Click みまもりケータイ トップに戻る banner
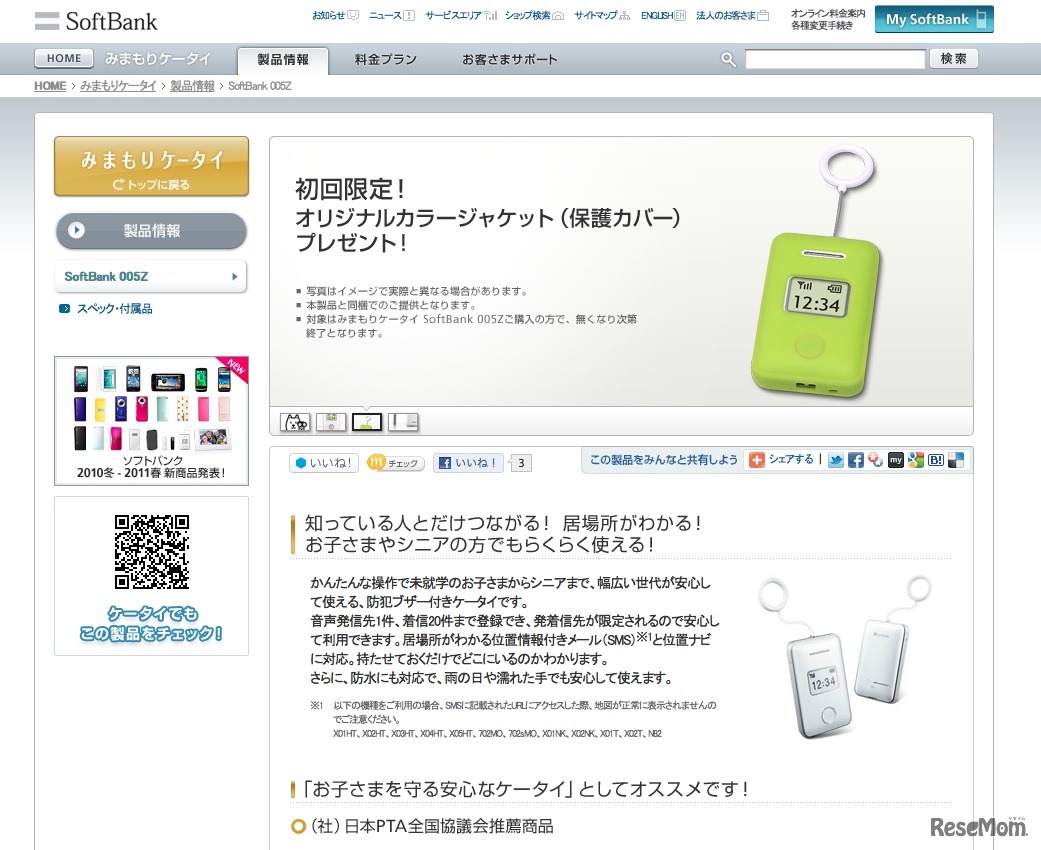Screen dimensions: 1041x850 151,167
